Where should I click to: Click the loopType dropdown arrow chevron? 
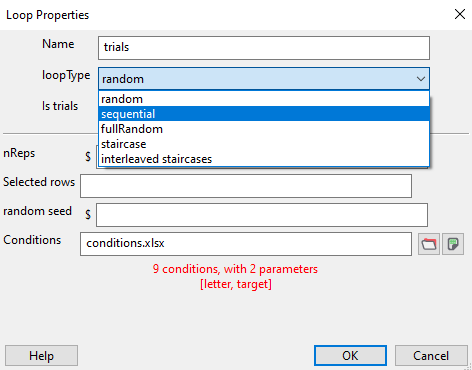click(421, 79)
